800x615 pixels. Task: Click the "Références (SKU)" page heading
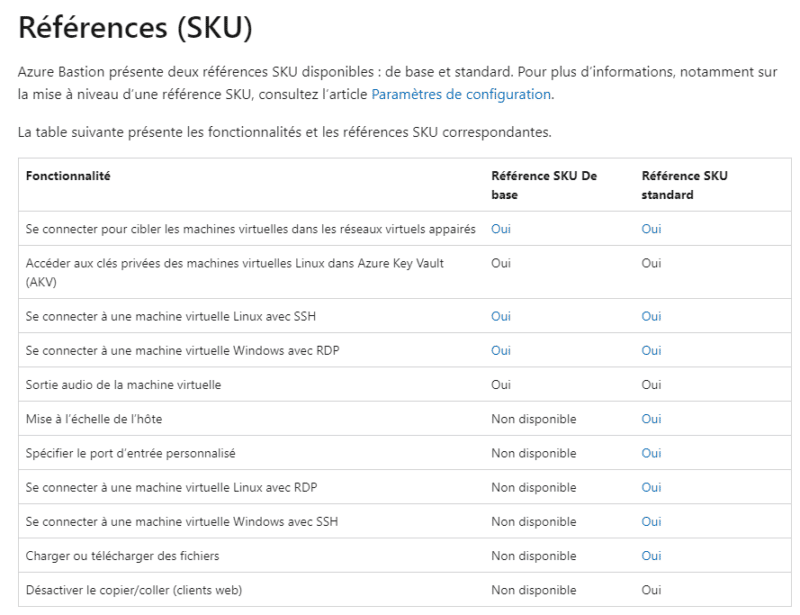tap(135, 28)
